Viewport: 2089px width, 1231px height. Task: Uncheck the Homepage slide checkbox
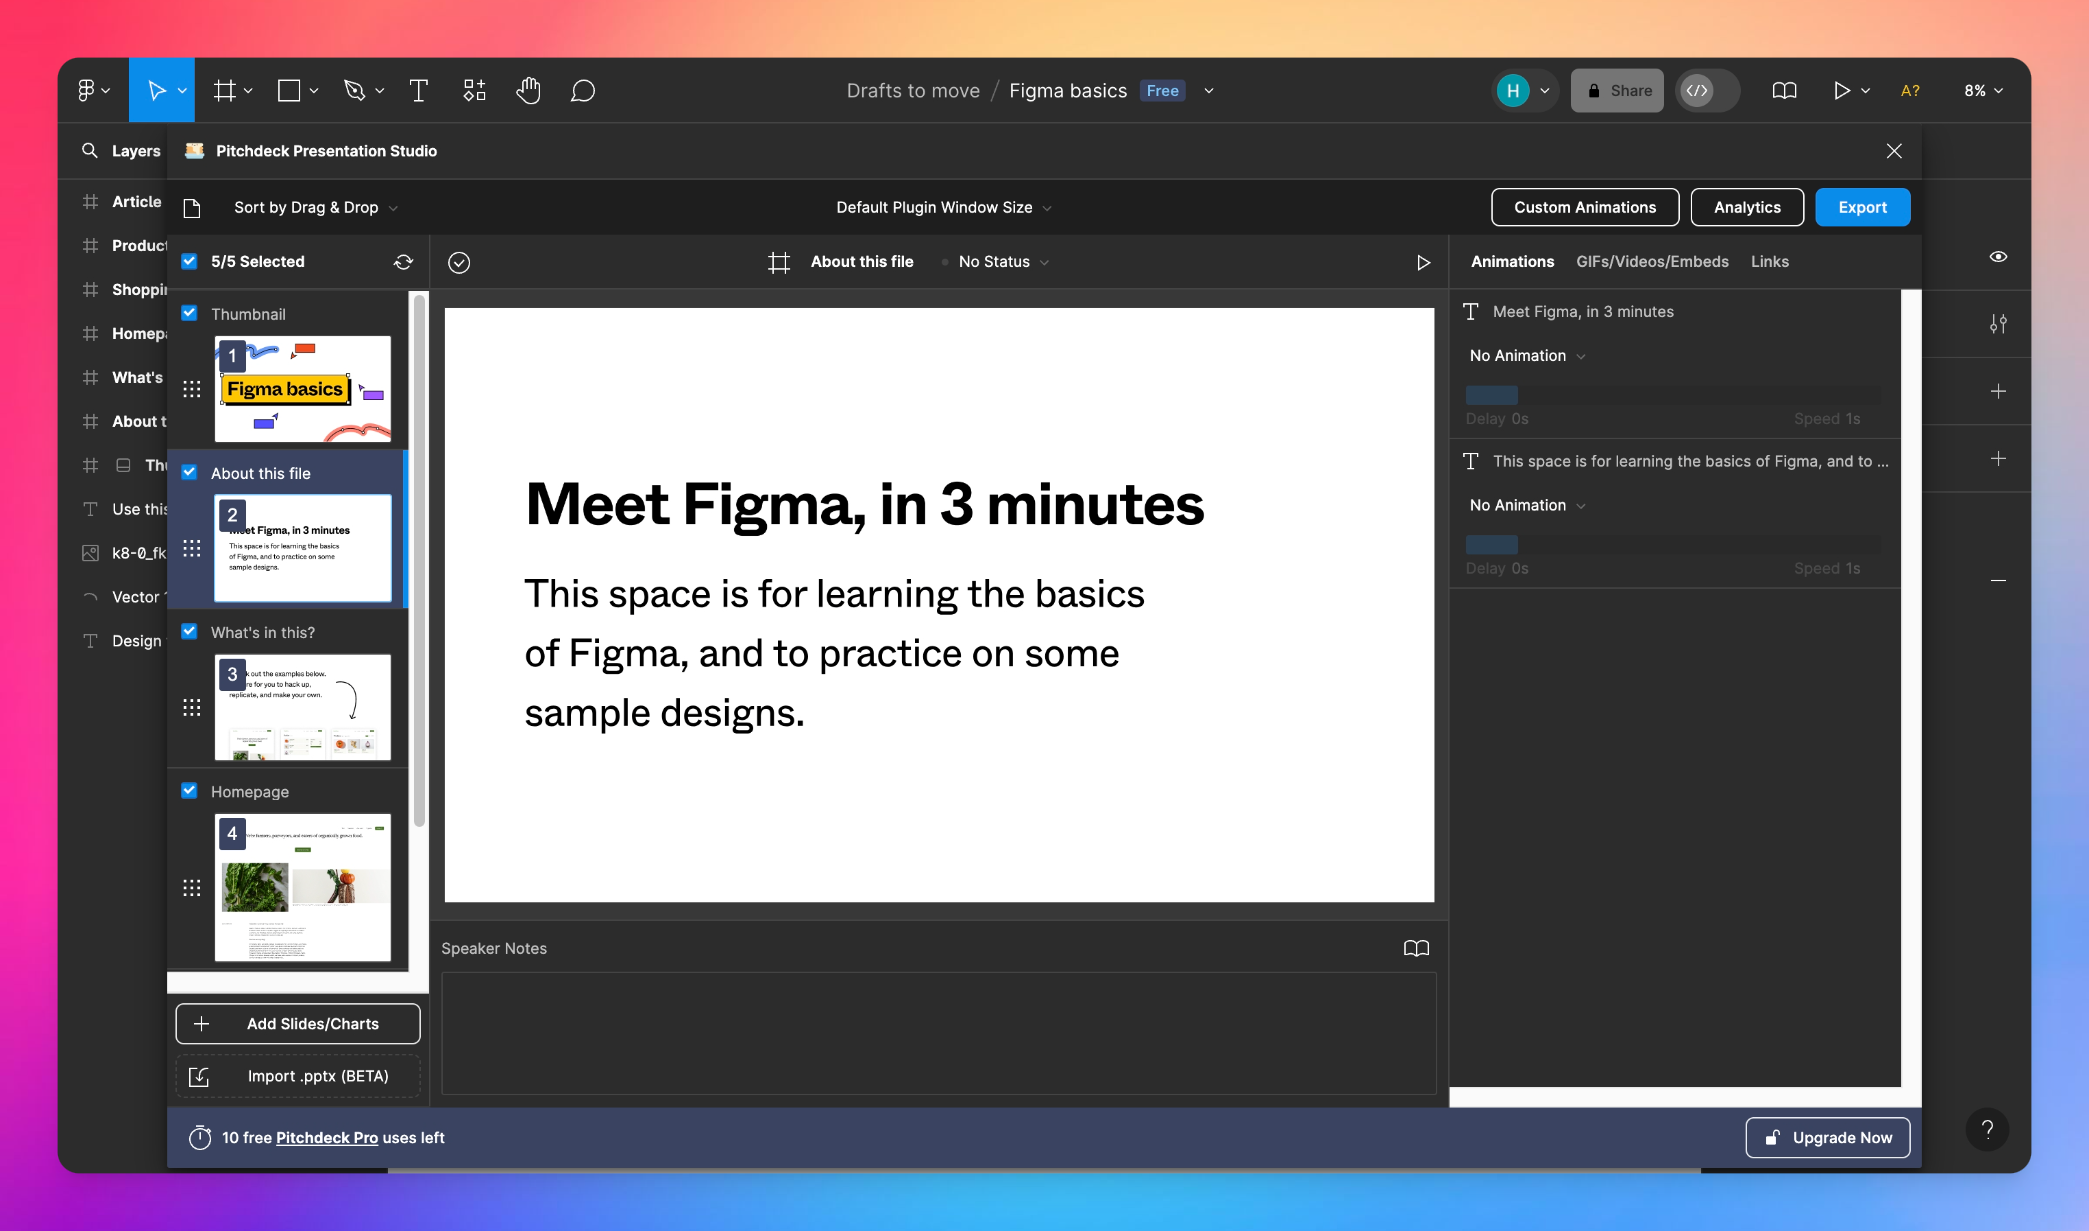[189, 790]
